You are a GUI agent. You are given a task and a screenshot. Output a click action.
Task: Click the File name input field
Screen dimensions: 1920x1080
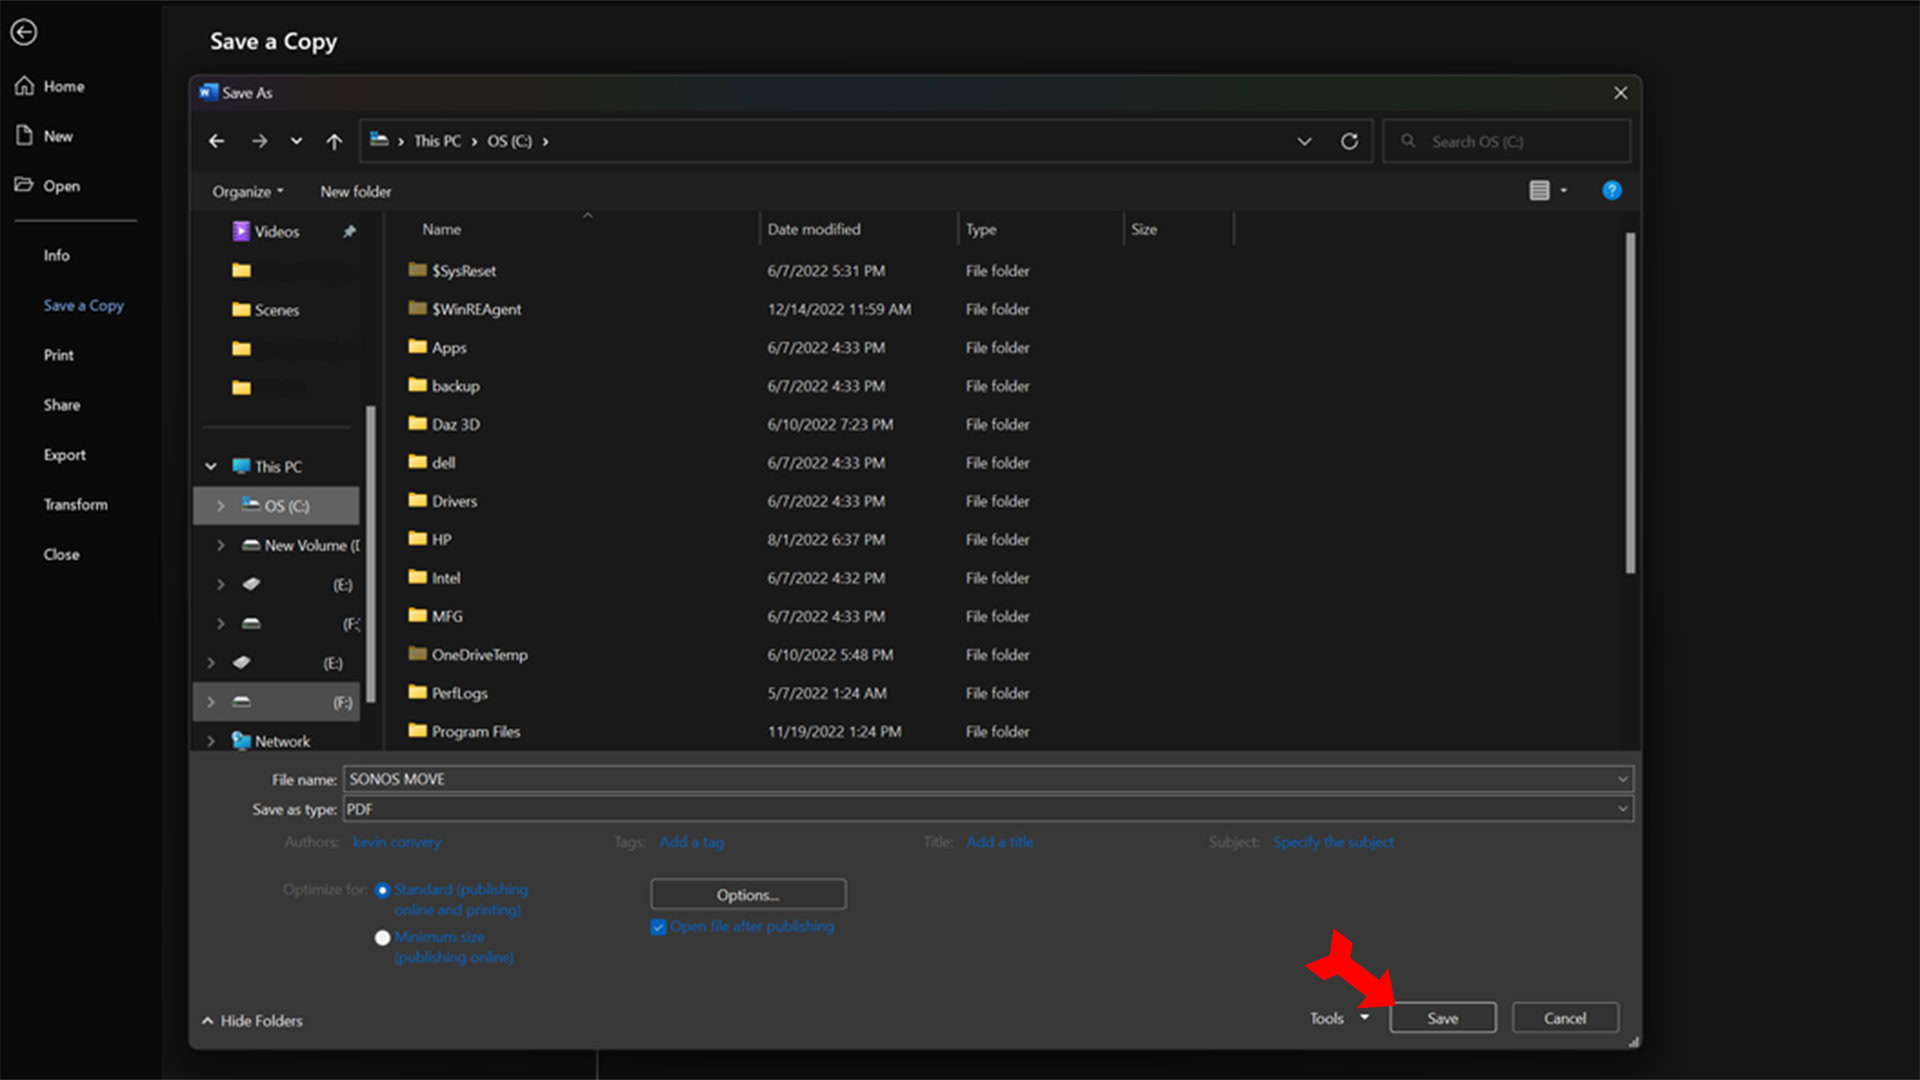click(980, 779)
